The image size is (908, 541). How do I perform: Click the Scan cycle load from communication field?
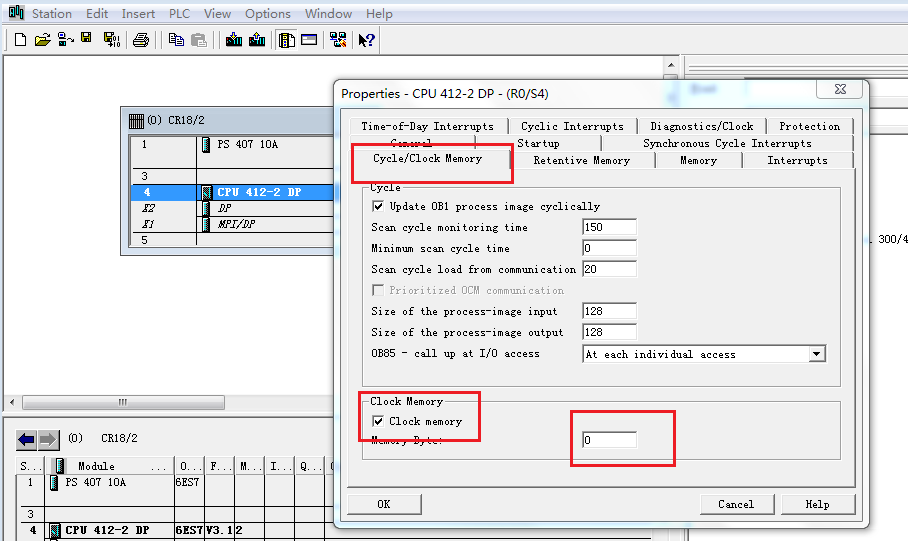[x=609, y=269]
